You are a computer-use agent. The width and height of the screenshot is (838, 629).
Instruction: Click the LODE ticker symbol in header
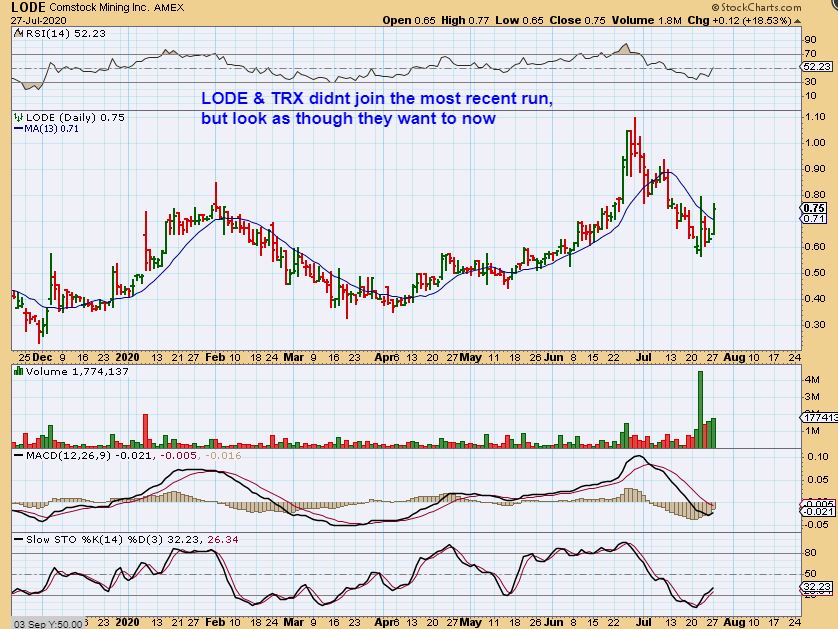click(x=28, y=7)
